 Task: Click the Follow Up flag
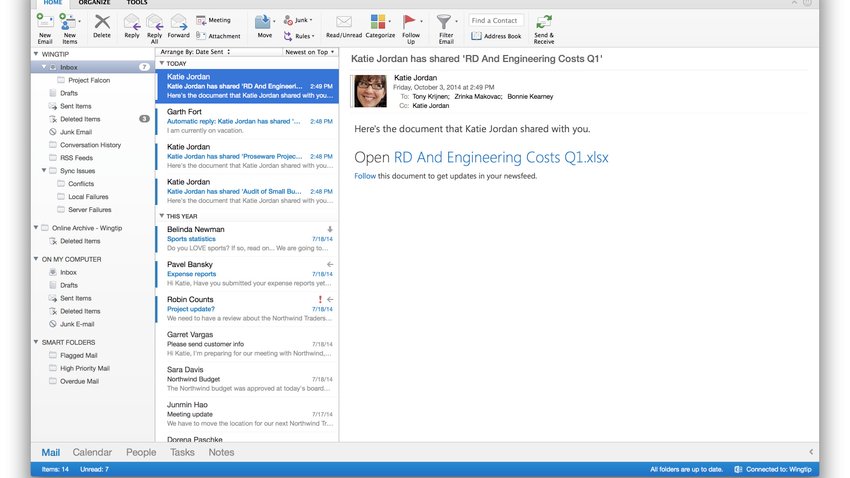coord(409,22)
